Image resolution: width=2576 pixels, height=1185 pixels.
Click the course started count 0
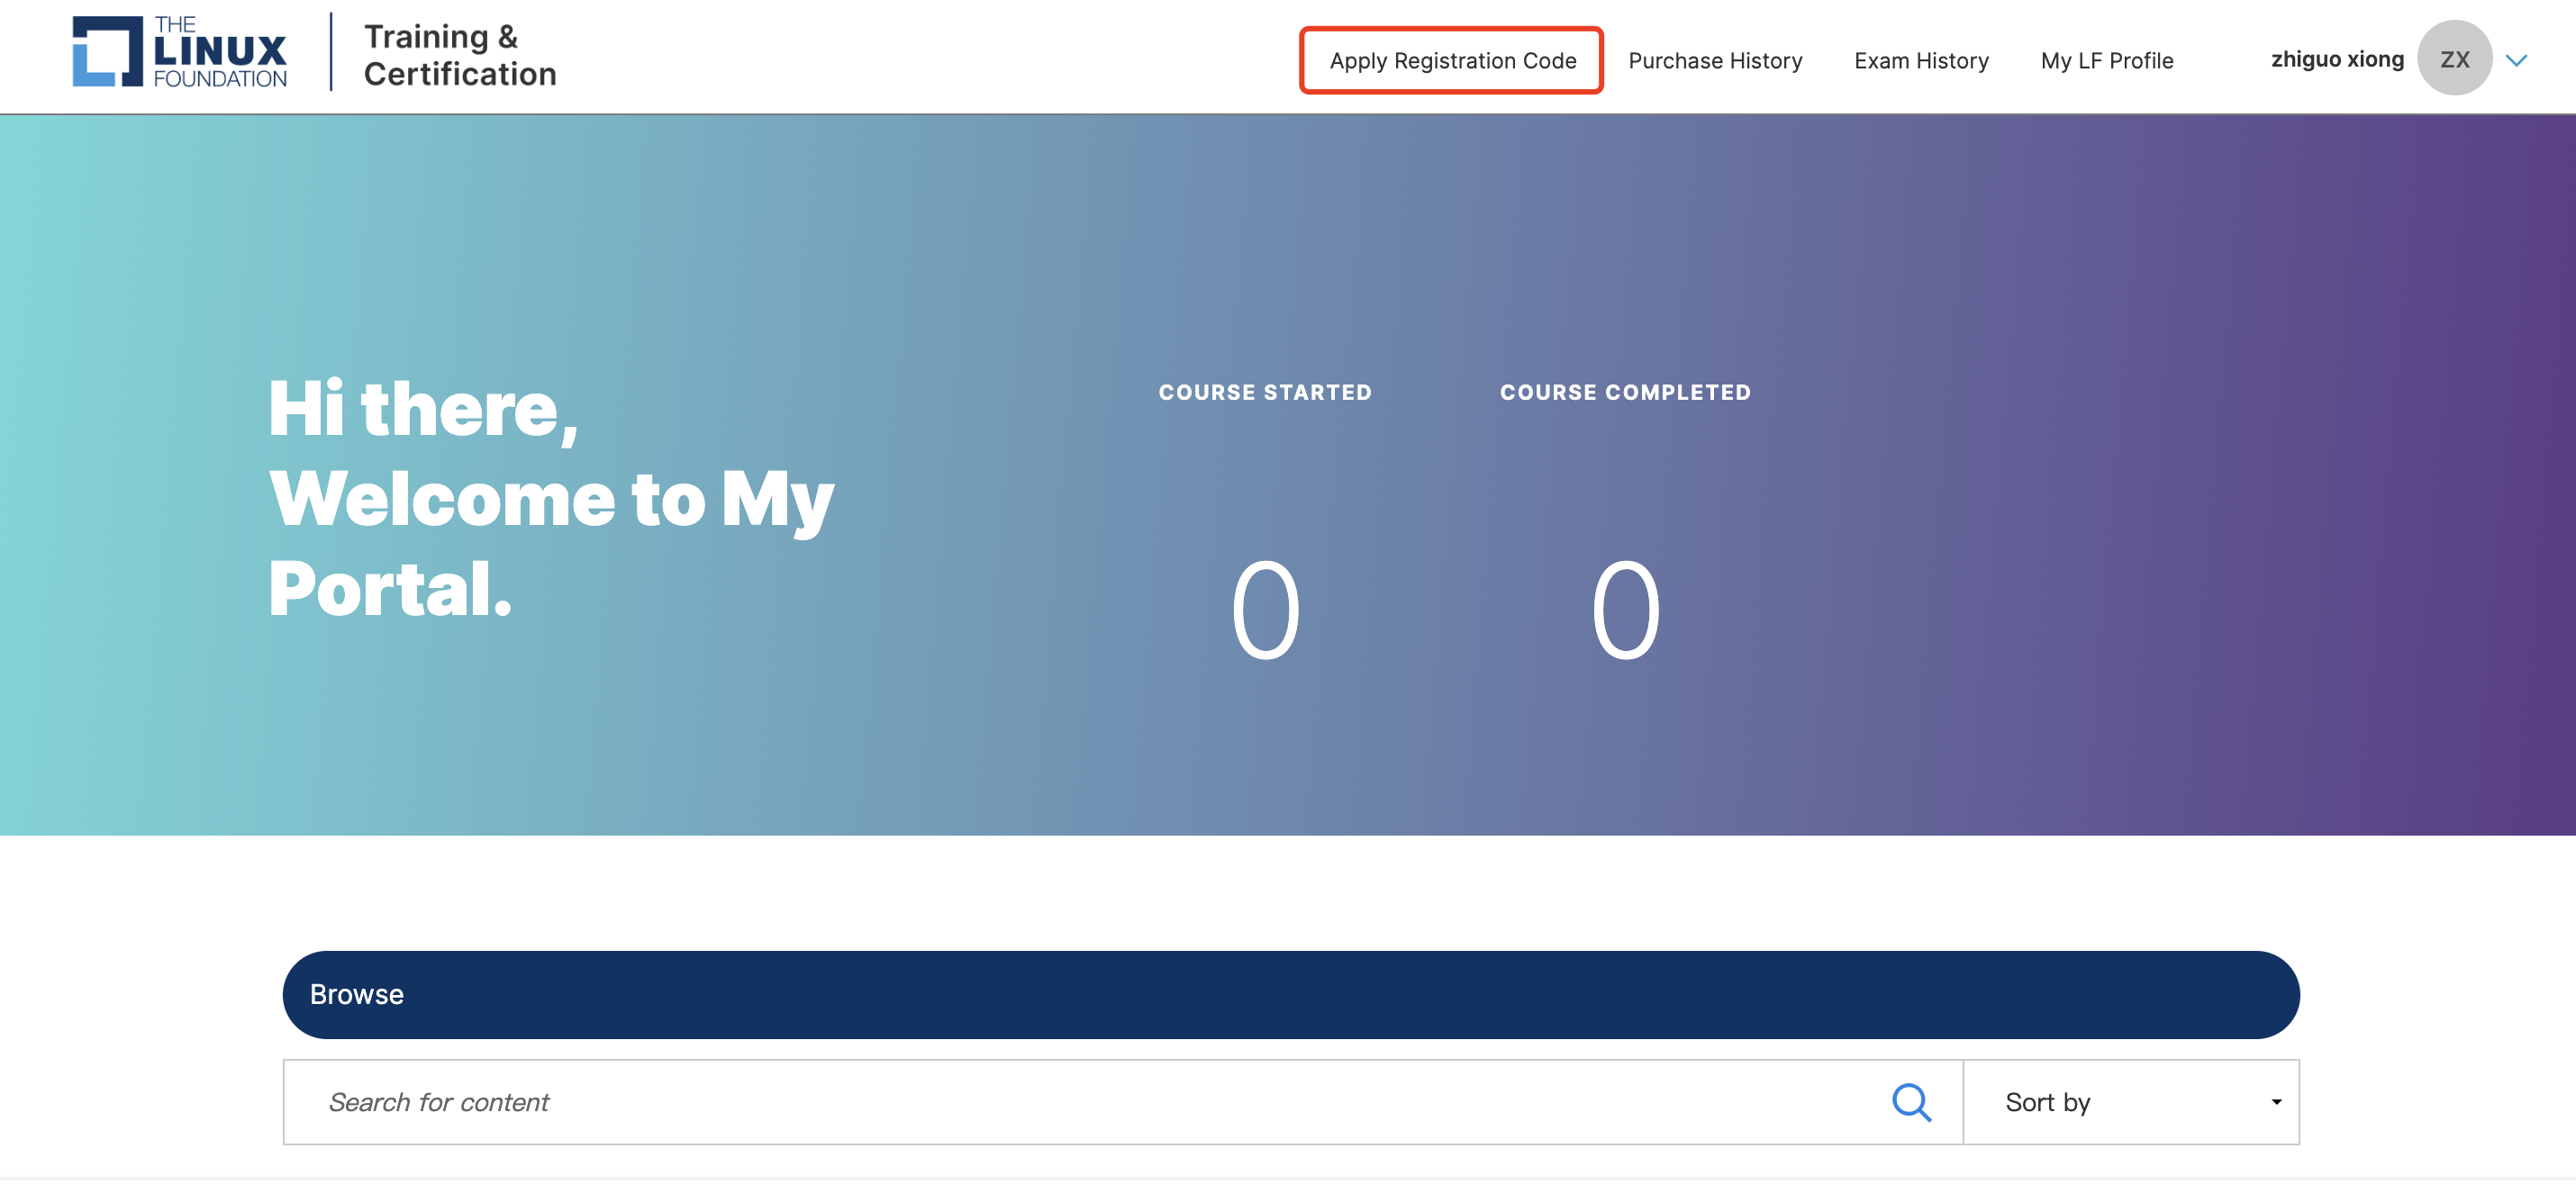point(1265,610)
